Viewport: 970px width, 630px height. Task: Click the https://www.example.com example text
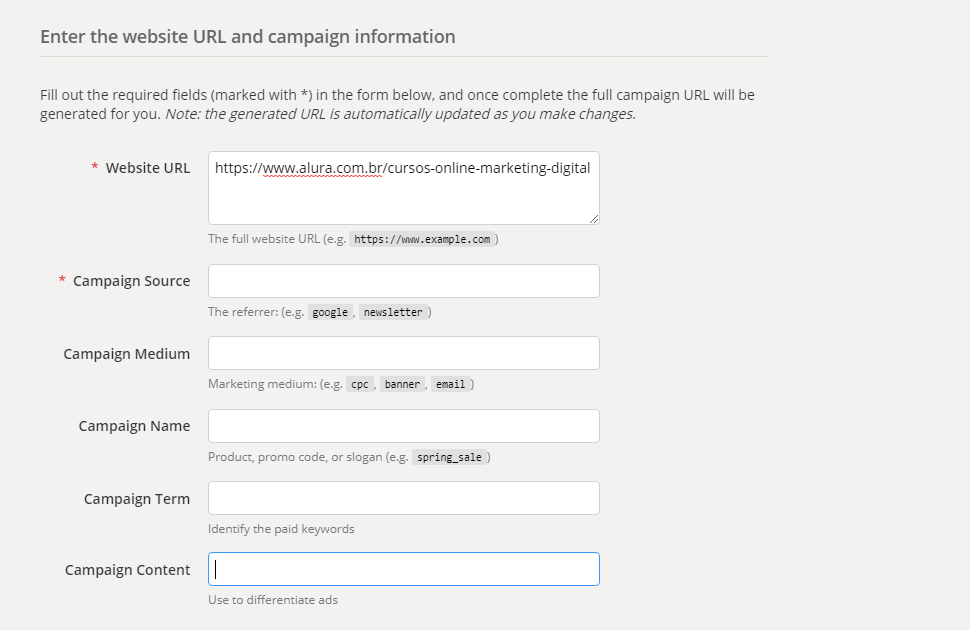422,240
